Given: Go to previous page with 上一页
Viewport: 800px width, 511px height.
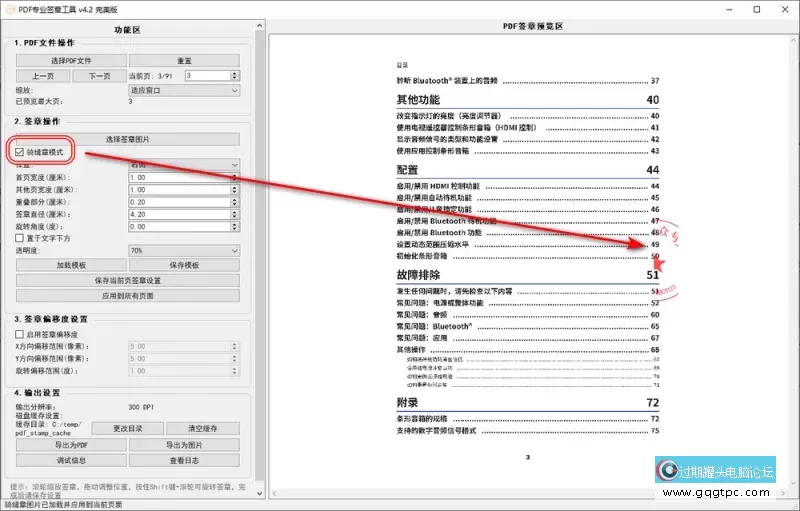Looking at the screenshot, I should click(x=43, y=76).
